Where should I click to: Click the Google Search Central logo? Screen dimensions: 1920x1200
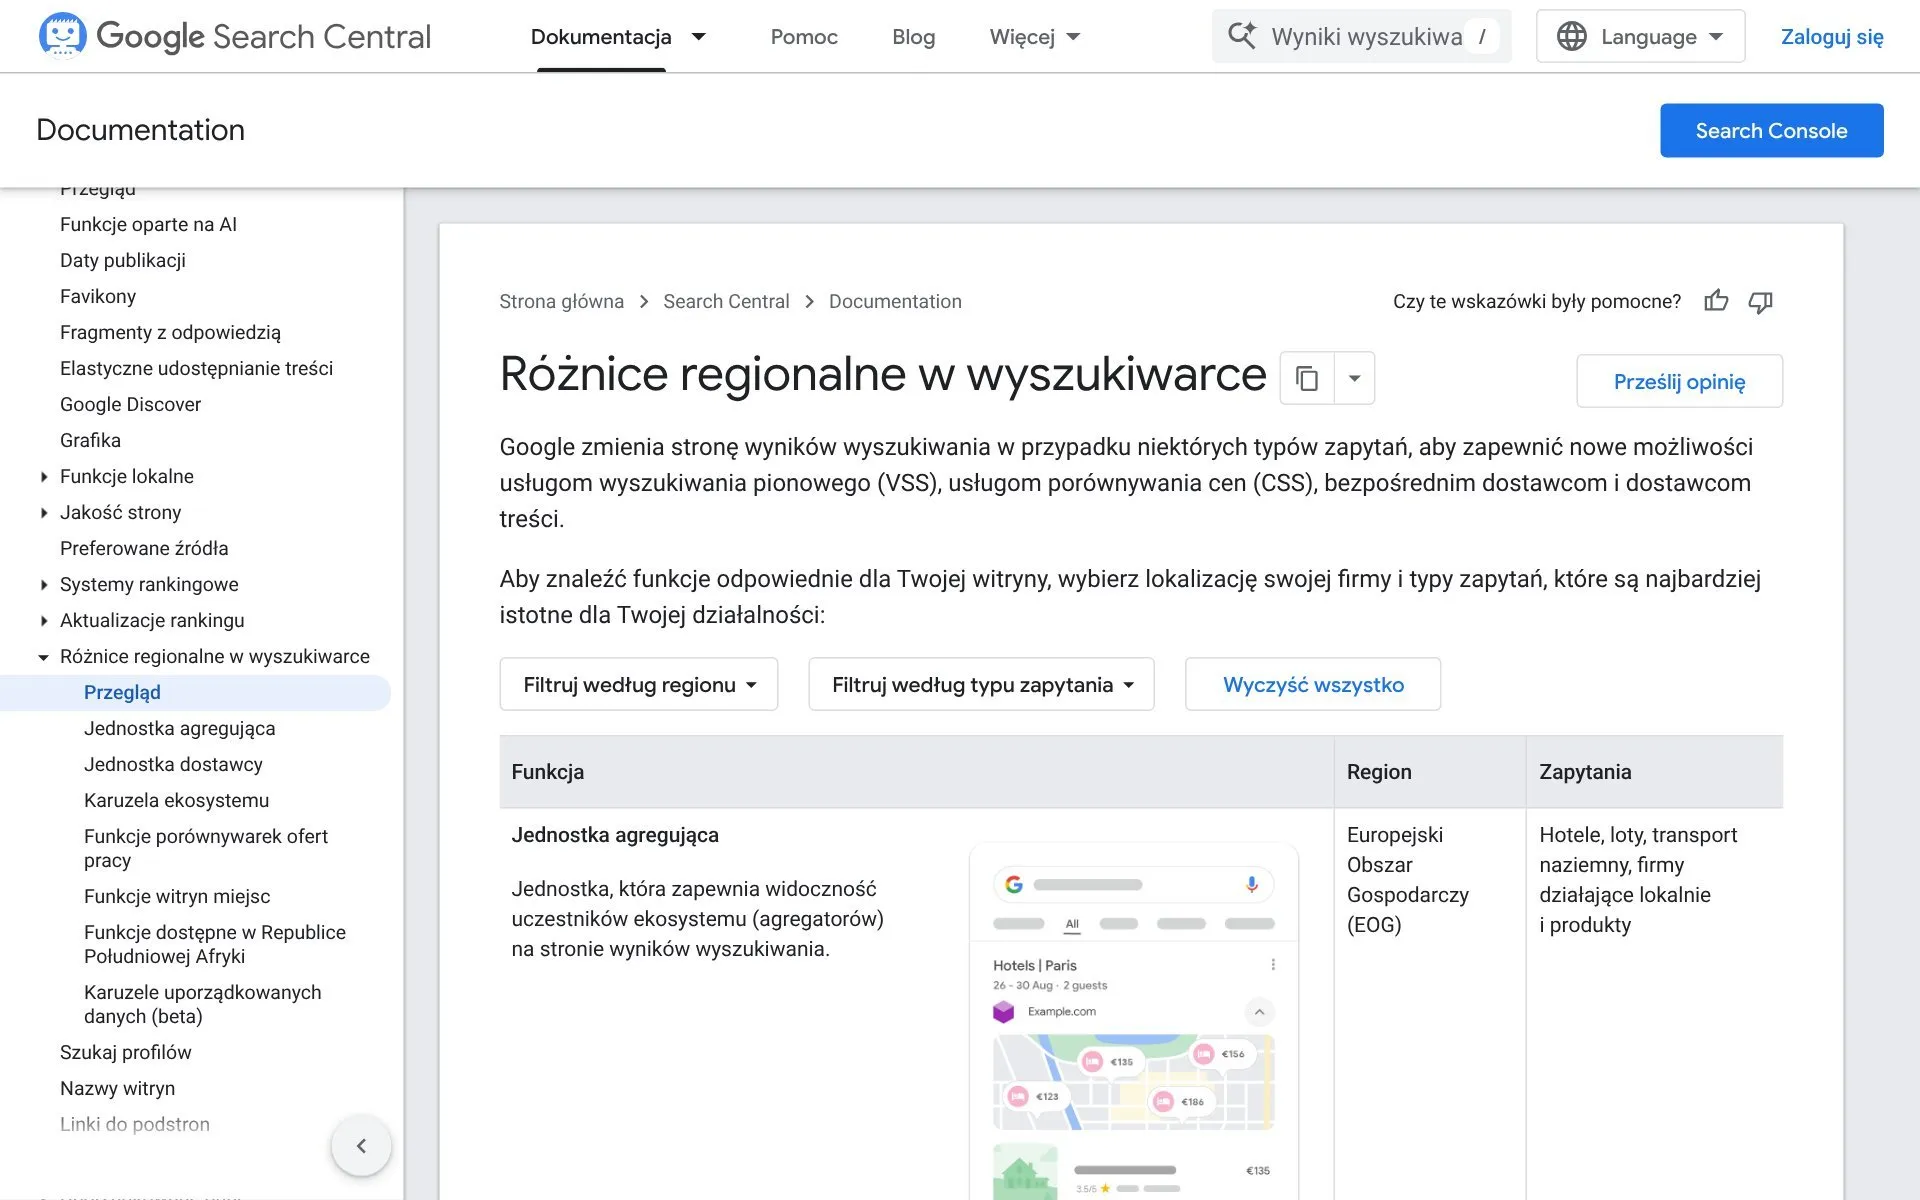click(235, 36)
